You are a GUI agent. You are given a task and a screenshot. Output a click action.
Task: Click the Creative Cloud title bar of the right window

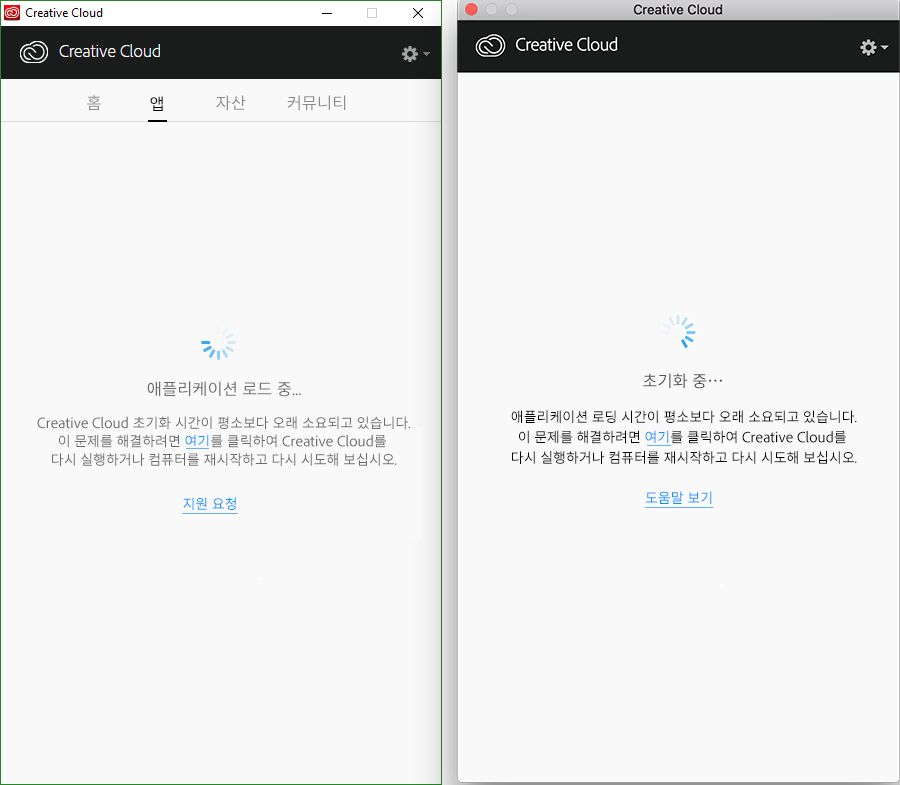(678, 10)
